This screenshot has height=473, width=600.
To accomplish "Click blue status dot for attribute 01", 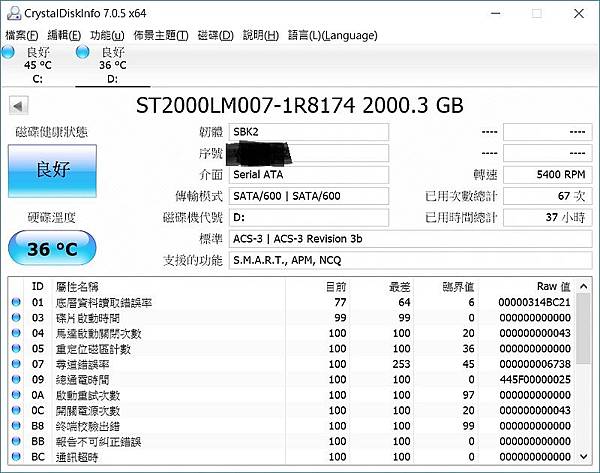I will point(16,302).
